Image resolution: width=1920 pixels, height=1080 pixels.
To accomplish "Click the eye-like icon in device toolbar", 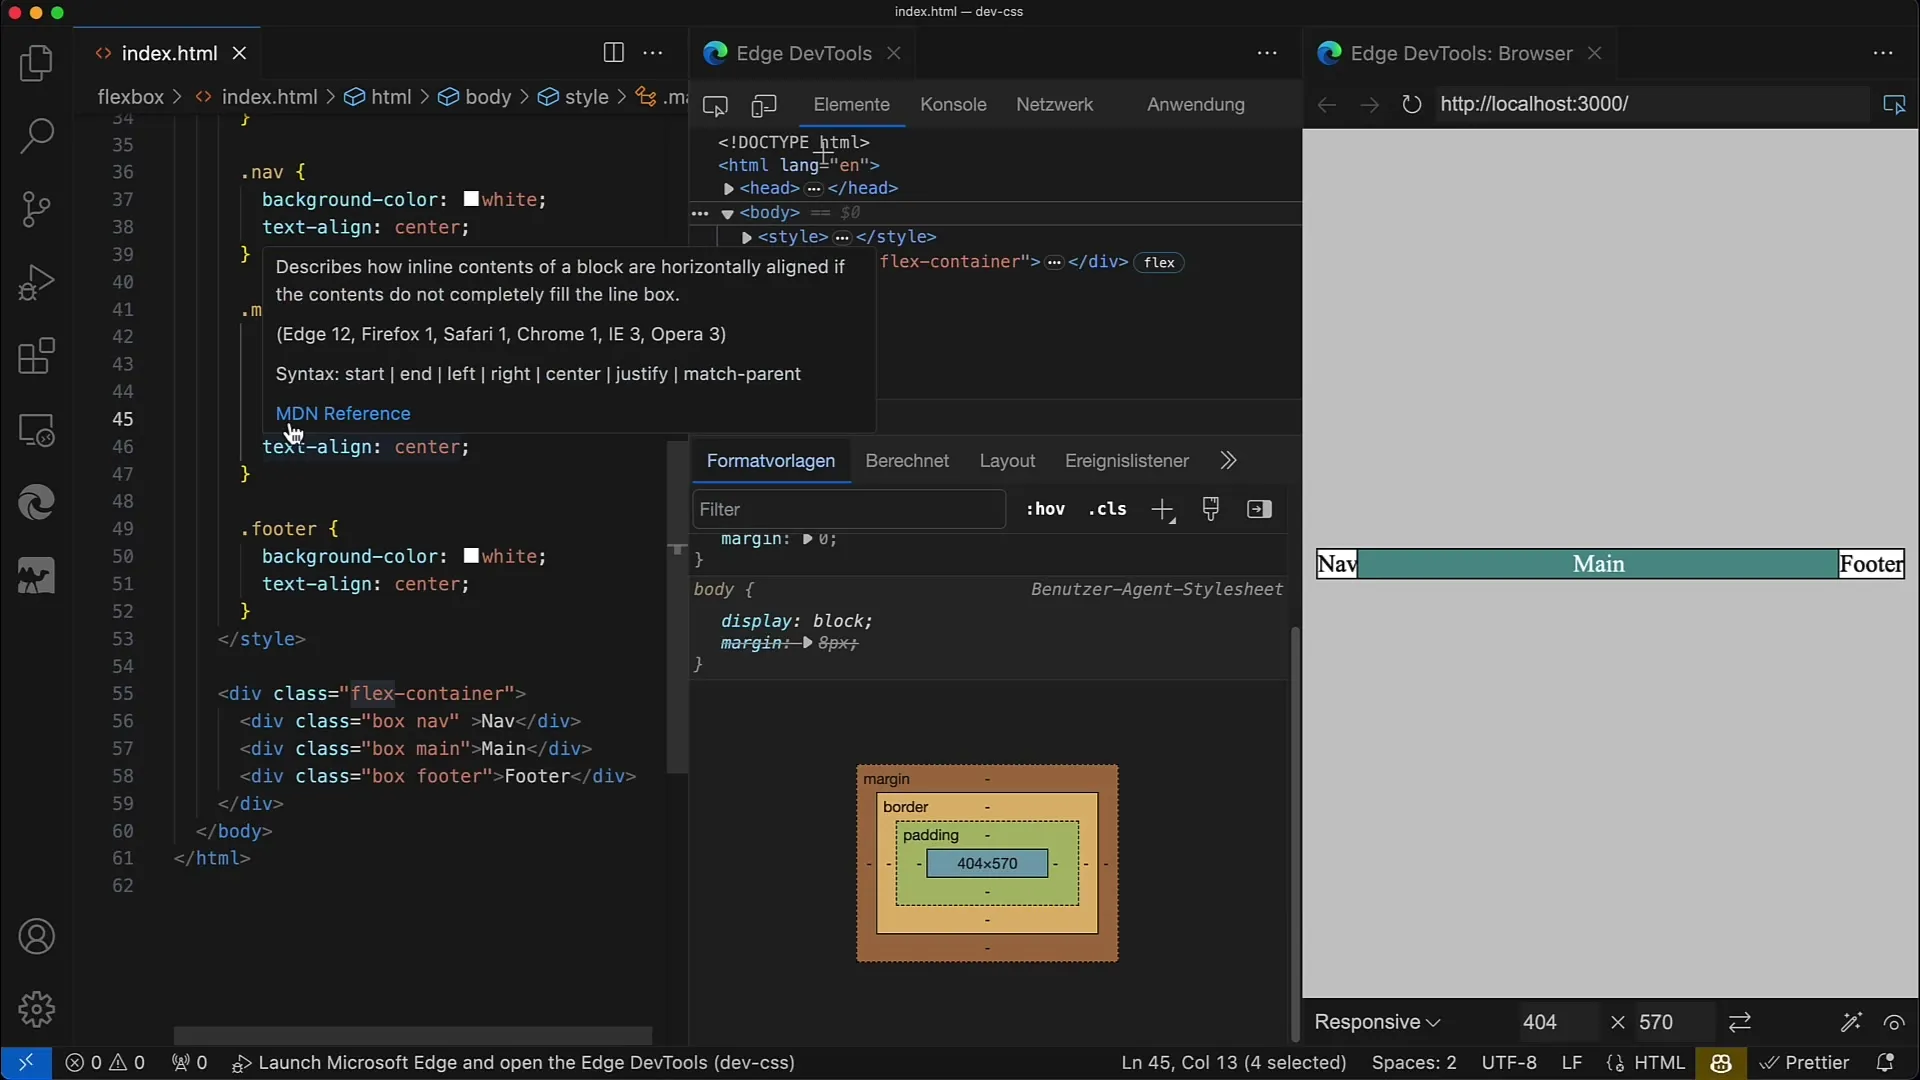I will coord(1894,1022).
